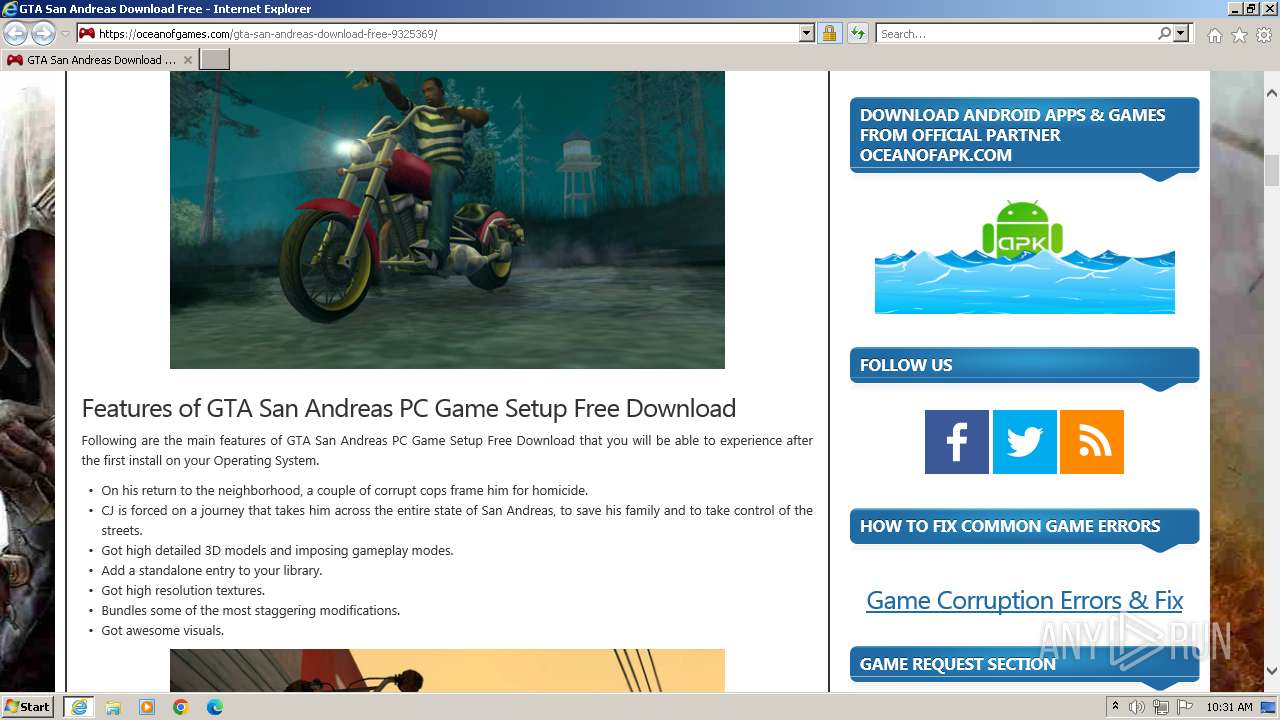Click the Features of GTA San Andreas heading
Viewport: 1280px width, 720px height.
point(408,408)
